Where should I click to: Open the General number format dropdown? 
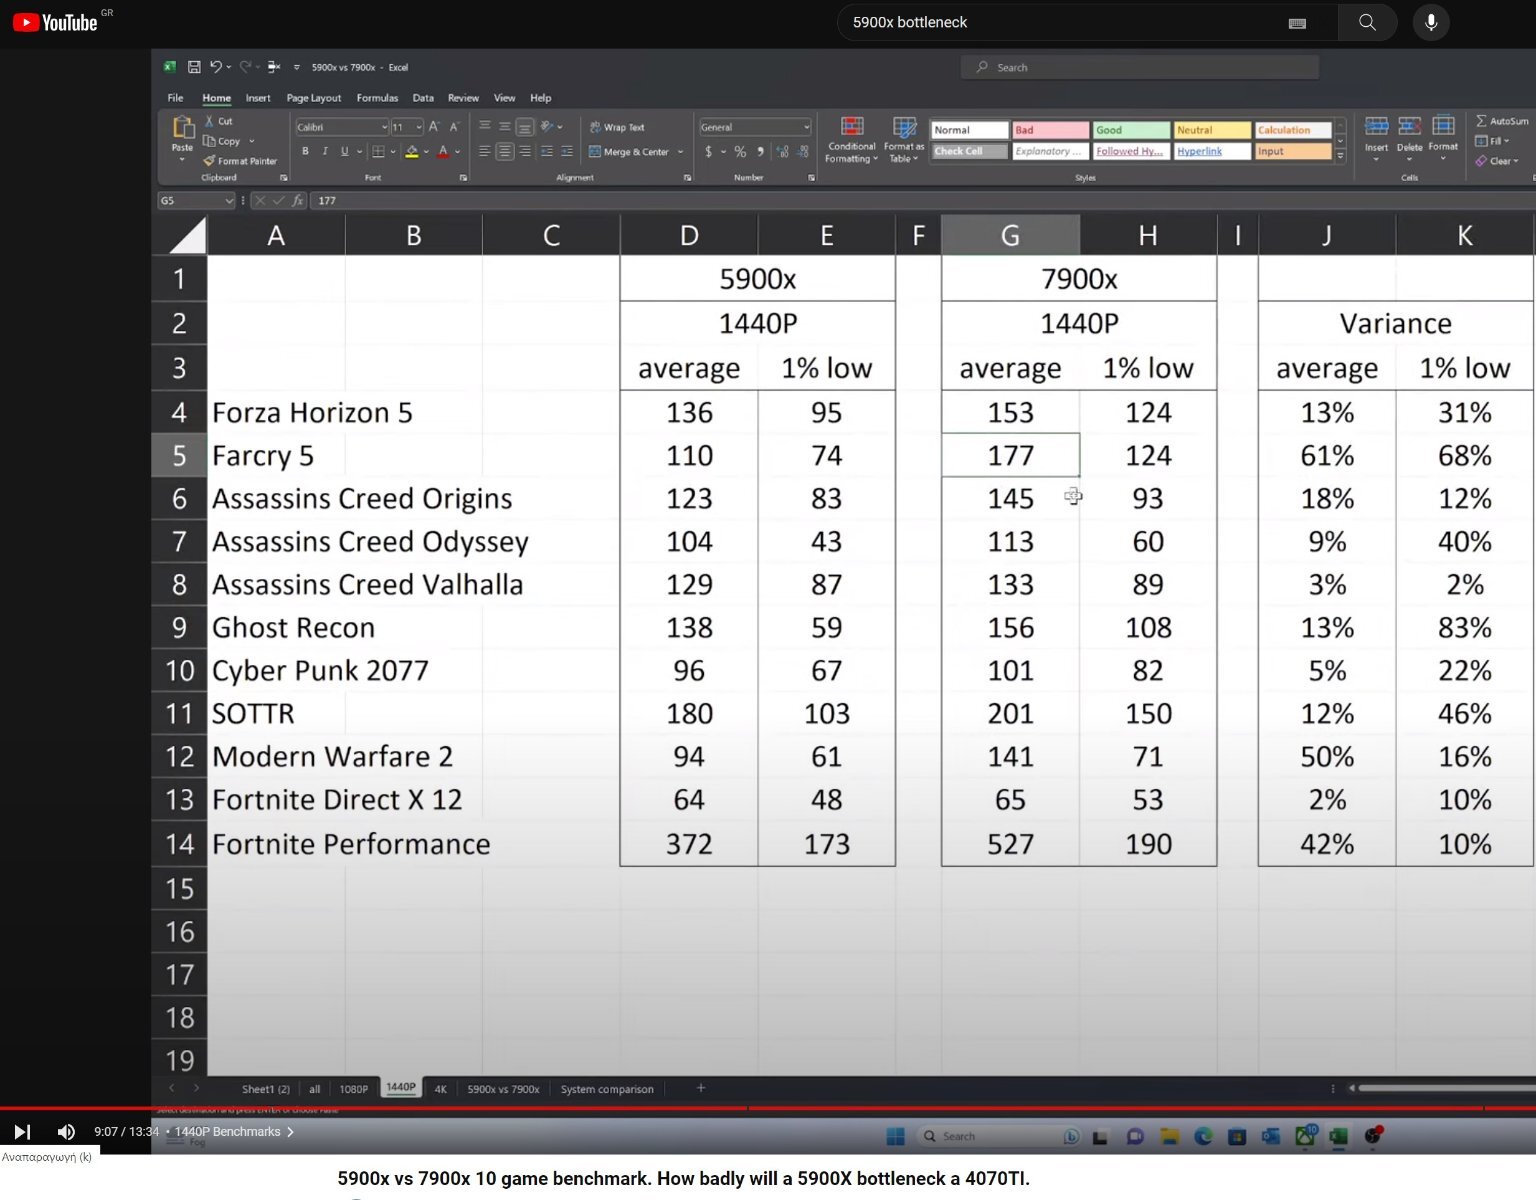806,127
